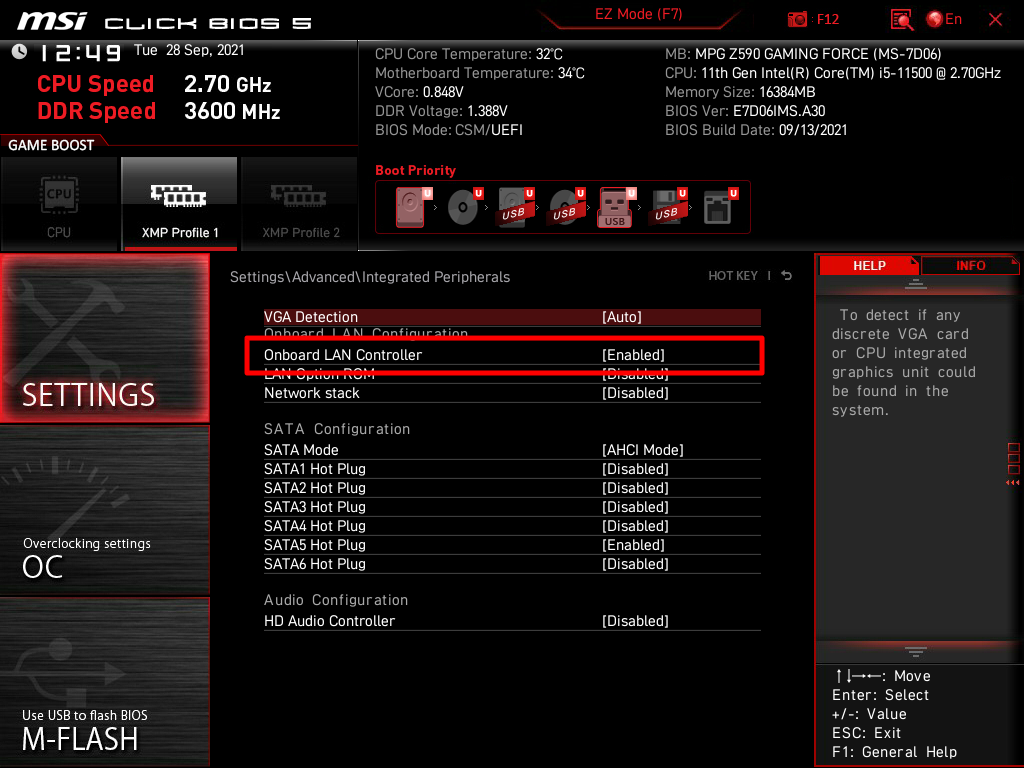
Task: Open the OC overclocking settings section
Action: pyautogui.click(x=104, y=510)
